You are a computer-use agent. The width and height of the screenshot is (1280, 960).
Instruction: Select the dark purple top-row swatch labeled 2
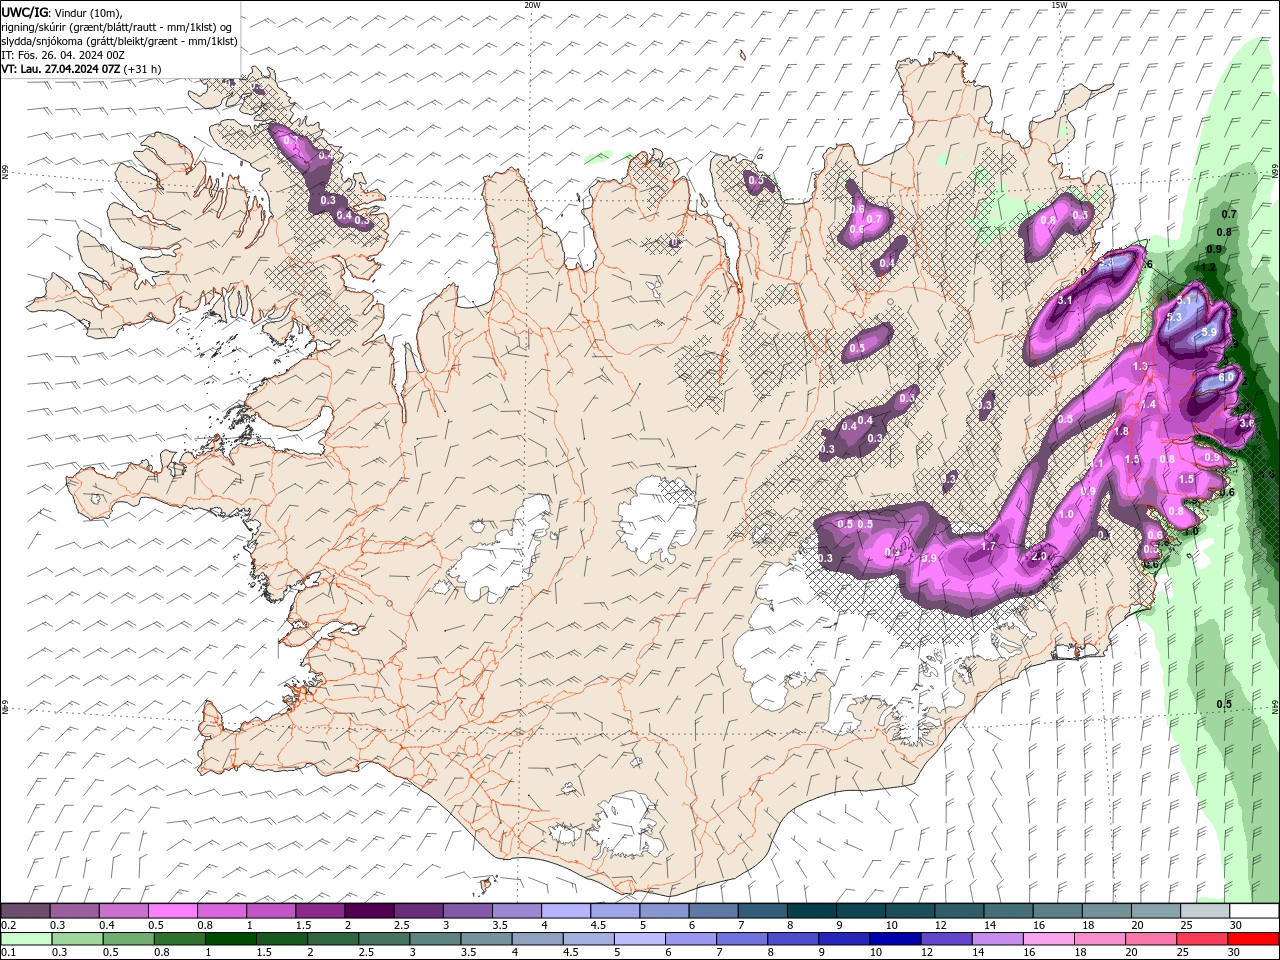click(368, 911)
